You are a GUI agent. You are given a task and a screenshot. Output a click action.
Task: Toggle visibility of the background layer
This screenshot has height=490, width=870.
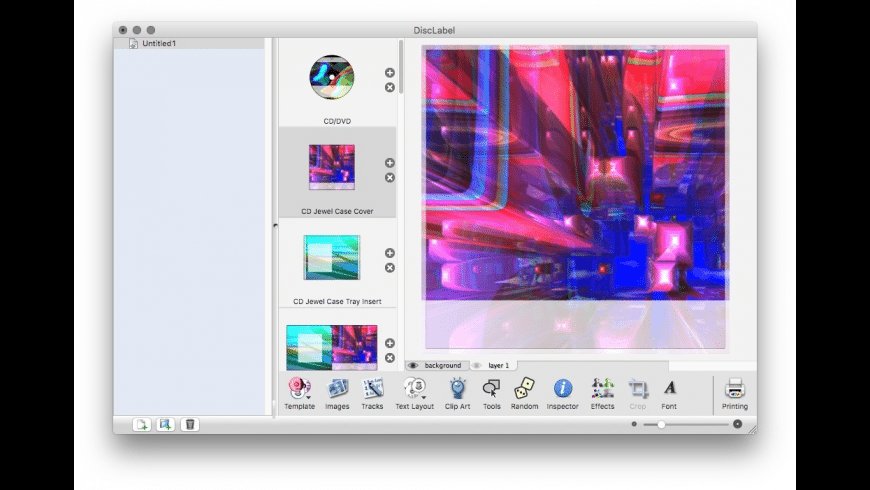coord(413,366)
